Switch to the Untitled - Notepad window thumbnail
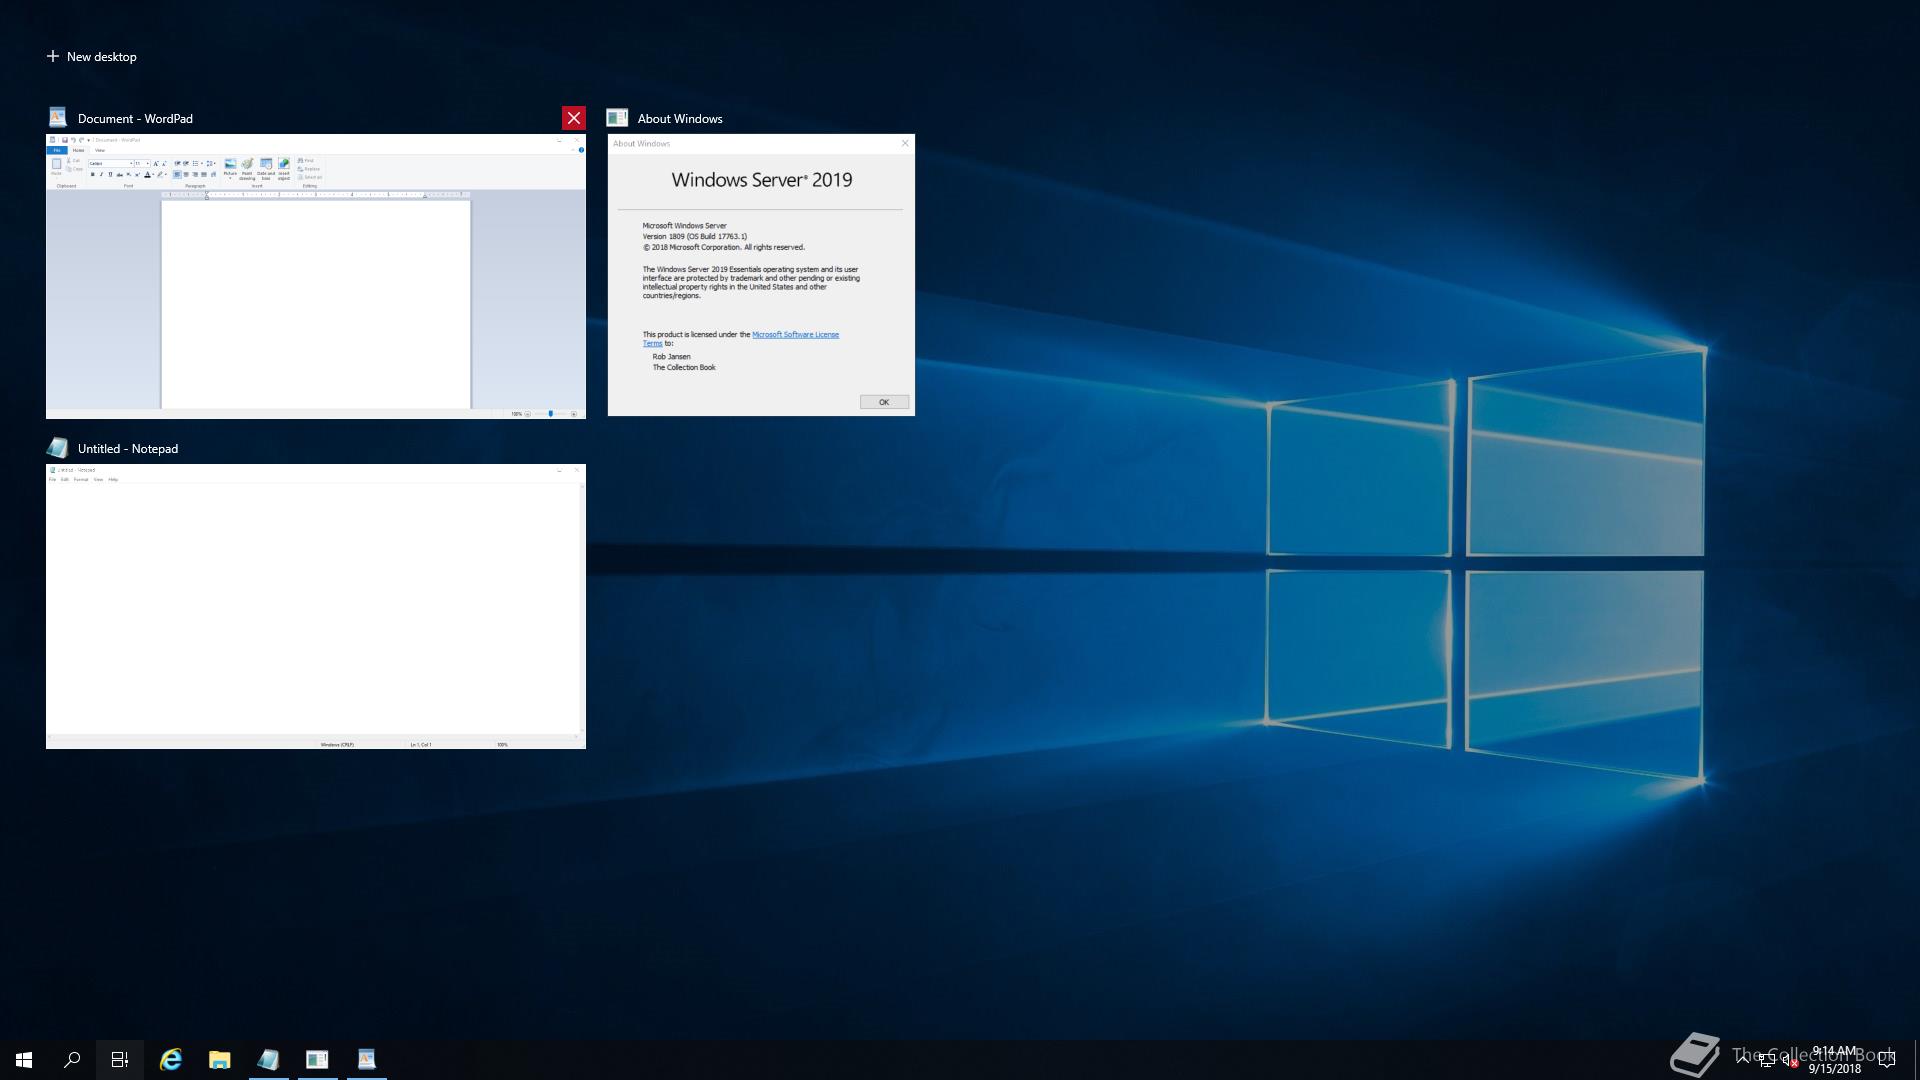1920x1080 pixels. [316, 606]
